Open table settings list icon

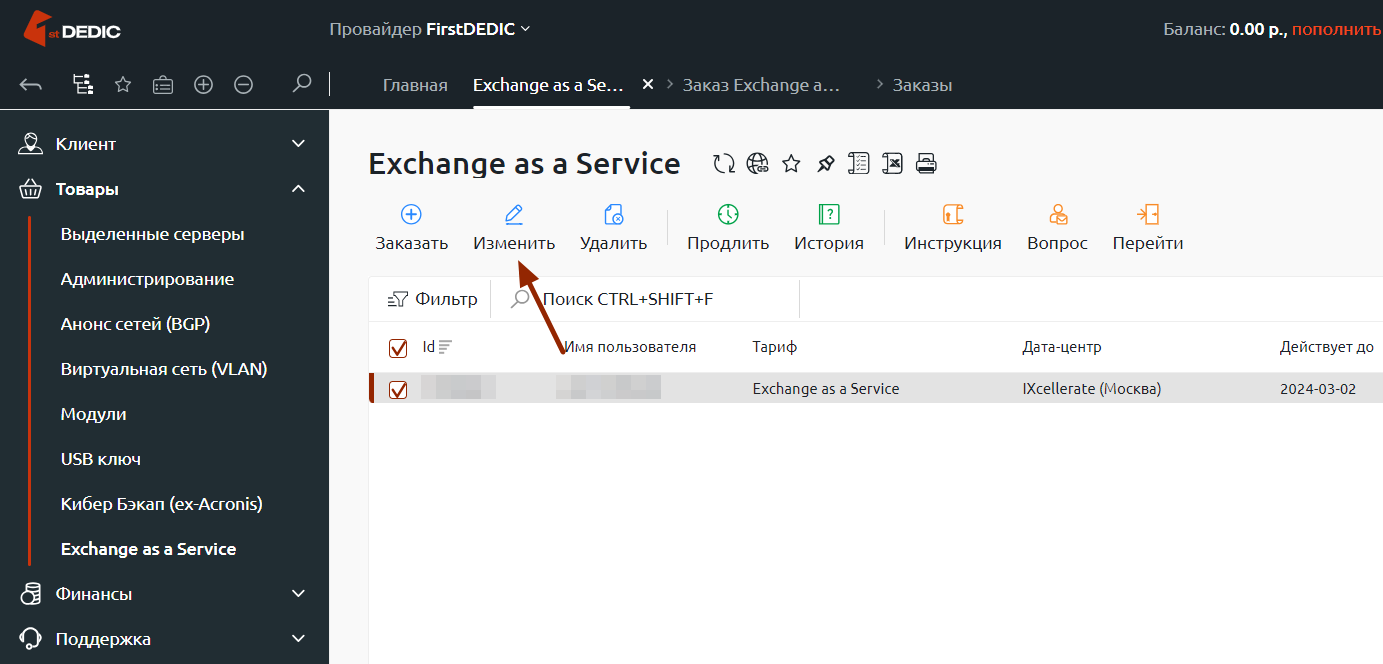859,164
